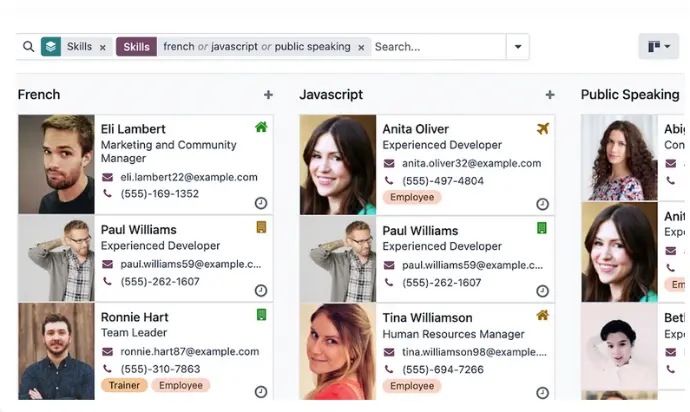Screen dimensions: 690x412
Task: Add a new card in Javascript column
Action: coord(549,95)
